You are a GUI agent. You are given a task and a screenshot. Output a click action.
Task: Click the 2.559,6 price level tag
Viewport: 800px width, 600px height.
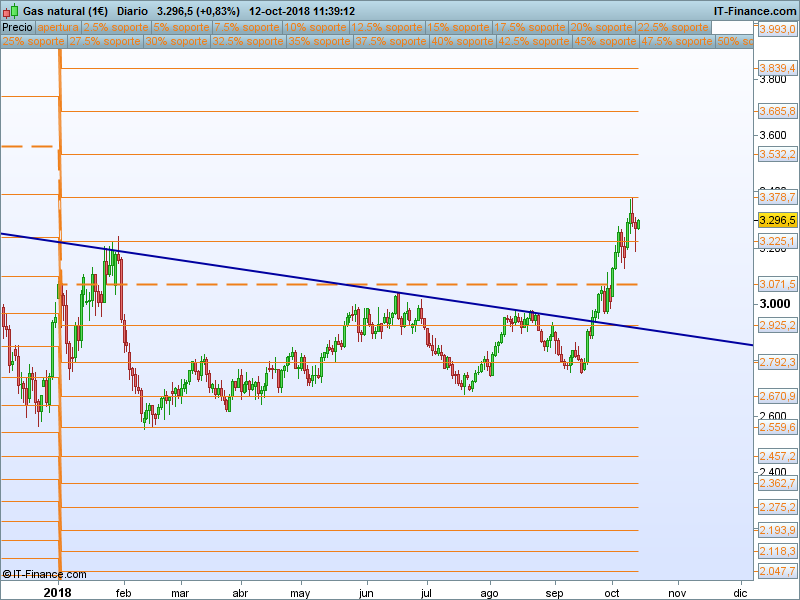(x=777, y=427)
